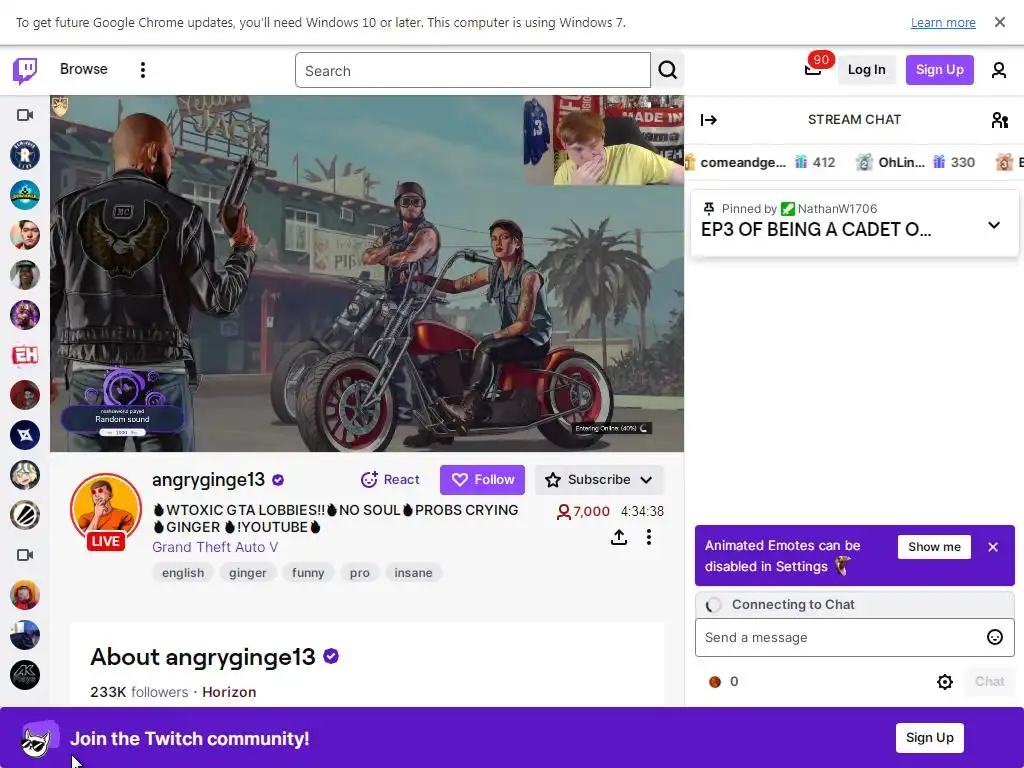The image size is (1024, 768).
Task: Expand the pinned message chevron
Action: [993, 225]
